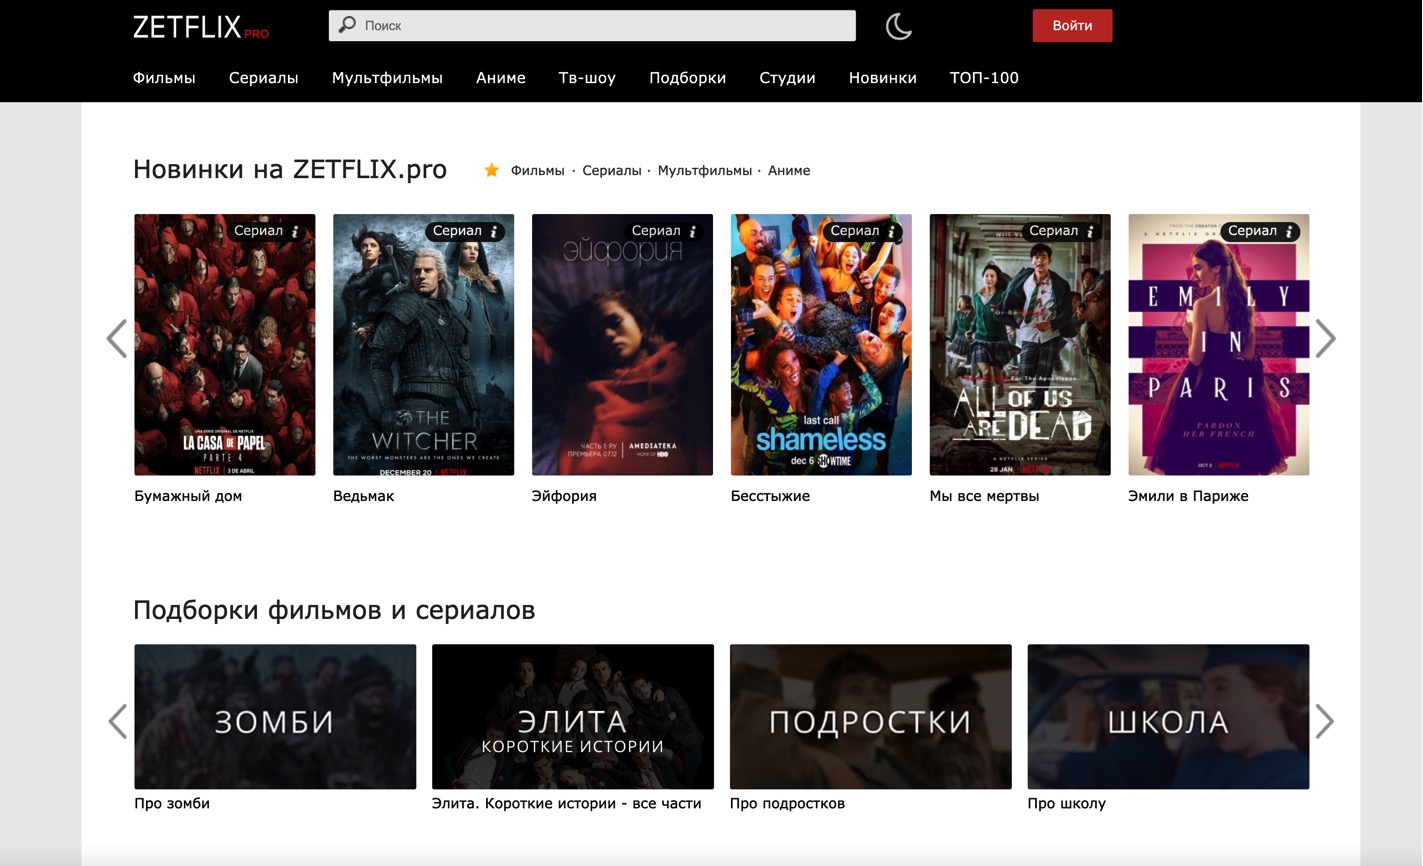Open the Emily in Paris poster
This screenshot has width=1423, height=866.
coord(1219,345)
